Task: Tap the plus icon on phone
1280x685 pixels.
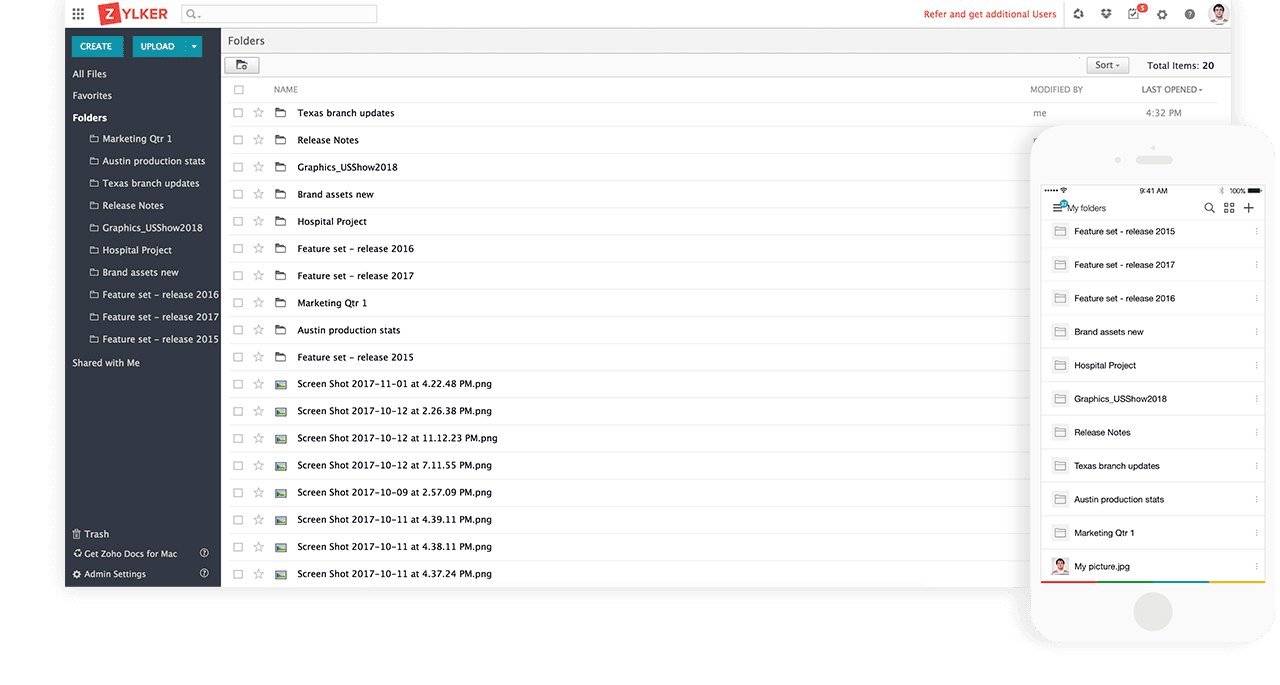Action: [x=1248, y=208]
